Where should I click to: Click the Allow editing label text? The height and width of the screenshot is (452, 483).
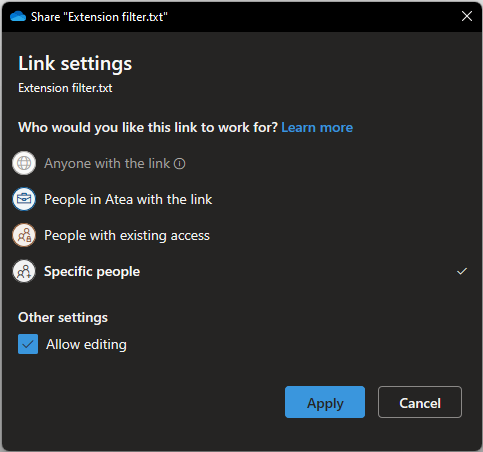(x=86, y=344)
